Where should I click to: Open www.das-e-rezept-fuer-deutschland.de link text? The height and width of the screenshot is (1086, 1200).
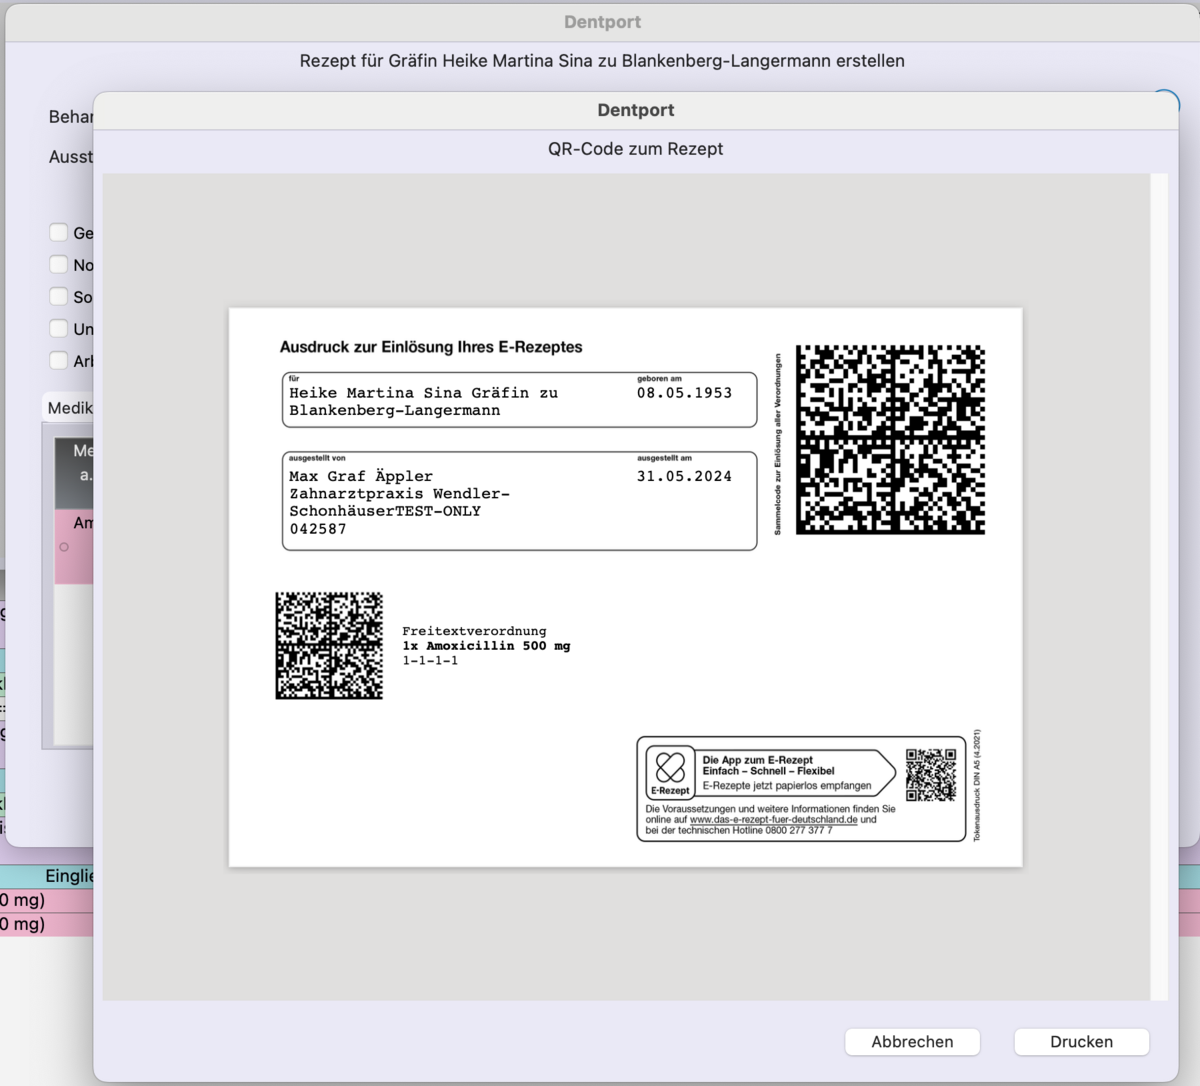[773, 819]
